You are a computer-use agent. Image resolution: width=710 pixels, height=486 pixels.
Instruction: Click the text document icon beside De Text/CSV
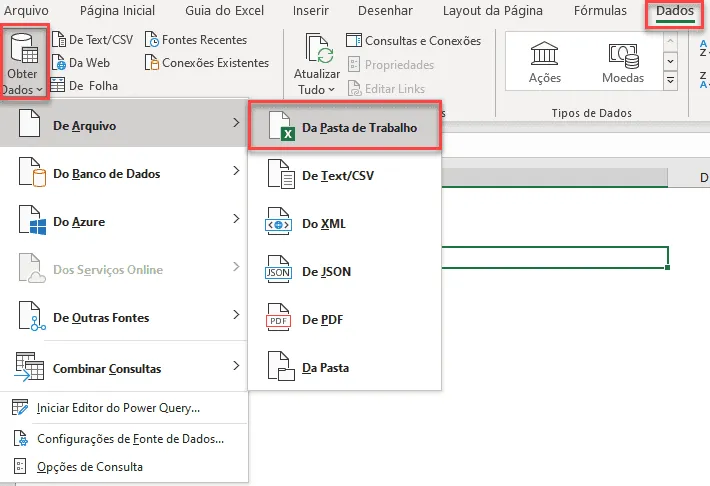281,174
